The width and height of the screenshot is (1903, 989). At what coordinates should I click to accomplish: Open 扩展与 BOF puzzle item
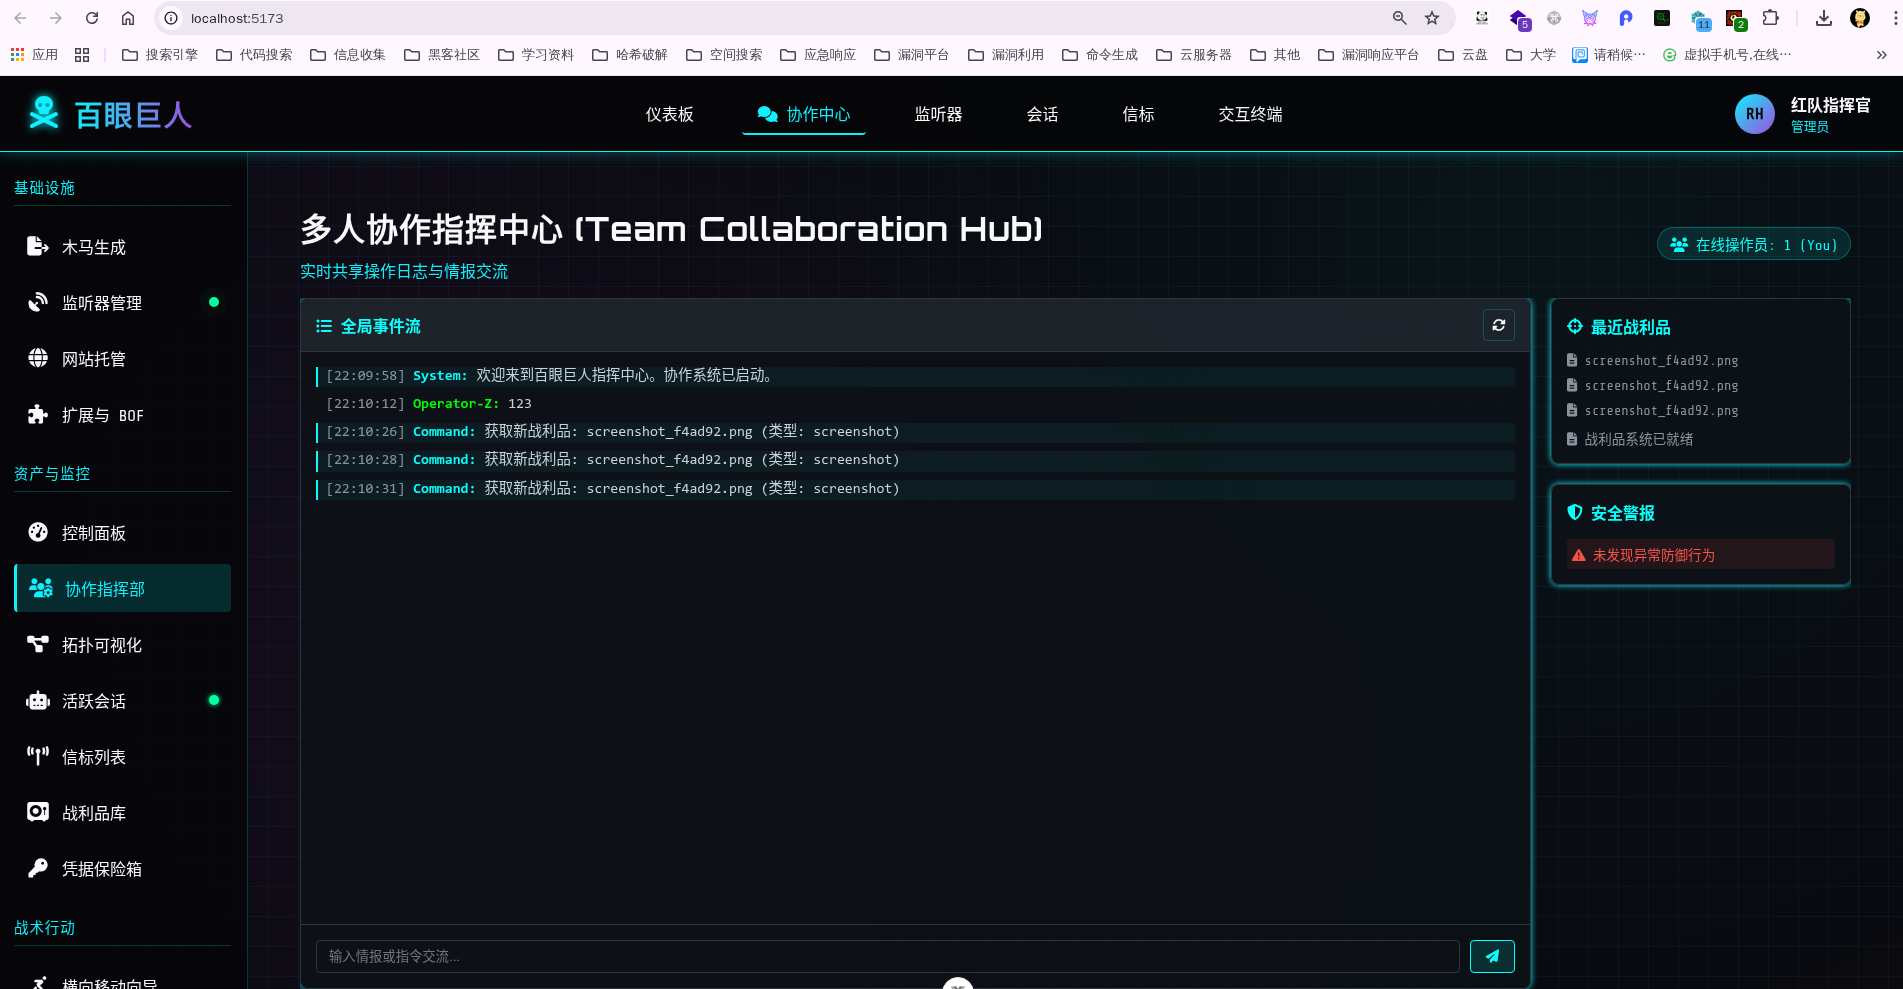(102, 415)
